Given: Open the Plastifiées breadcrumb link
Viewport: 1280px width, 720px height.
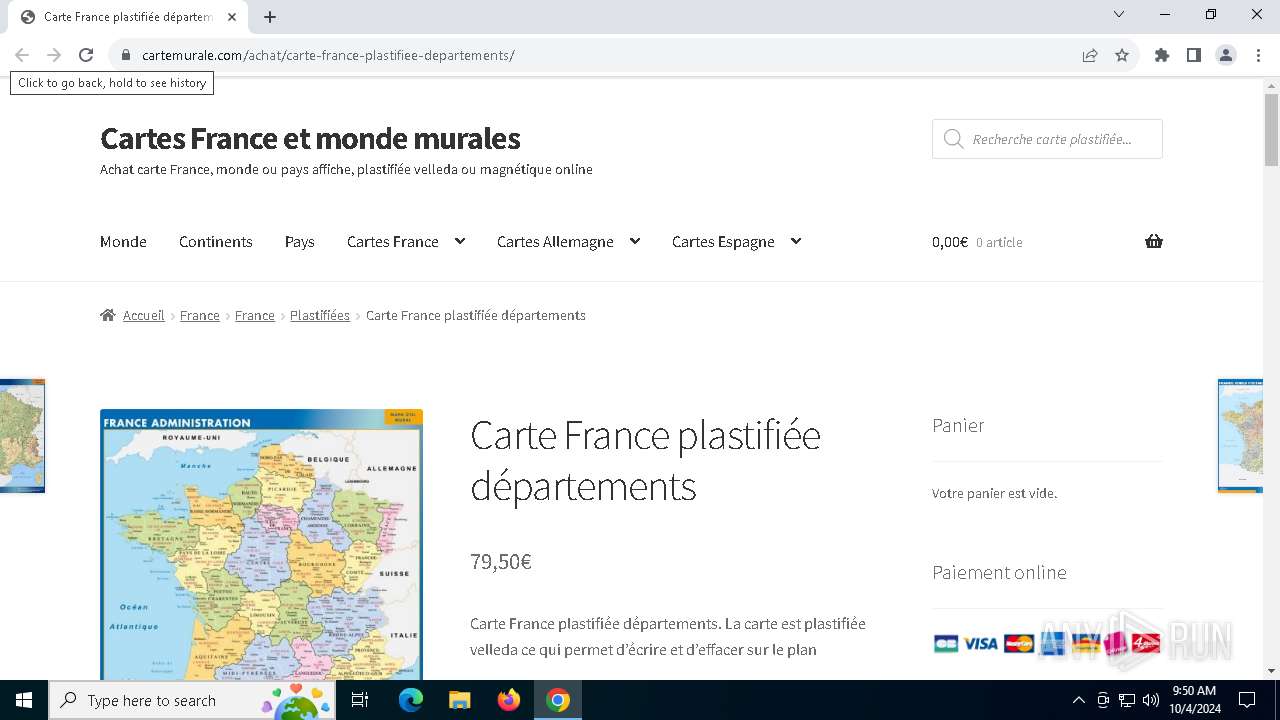Looking at the screenshot, I should pyautogui.click(x=320, y=315).
